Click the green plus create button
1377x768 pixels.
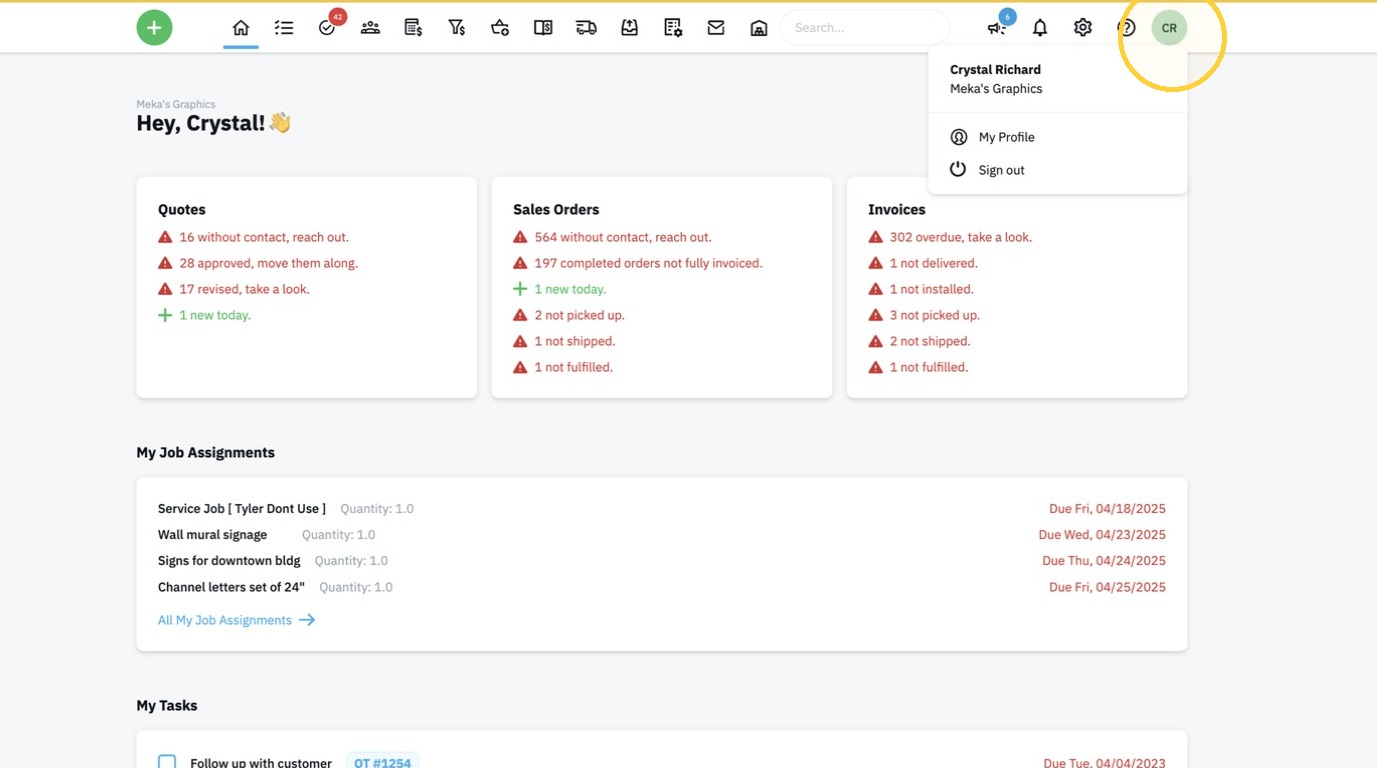[154, 27]
